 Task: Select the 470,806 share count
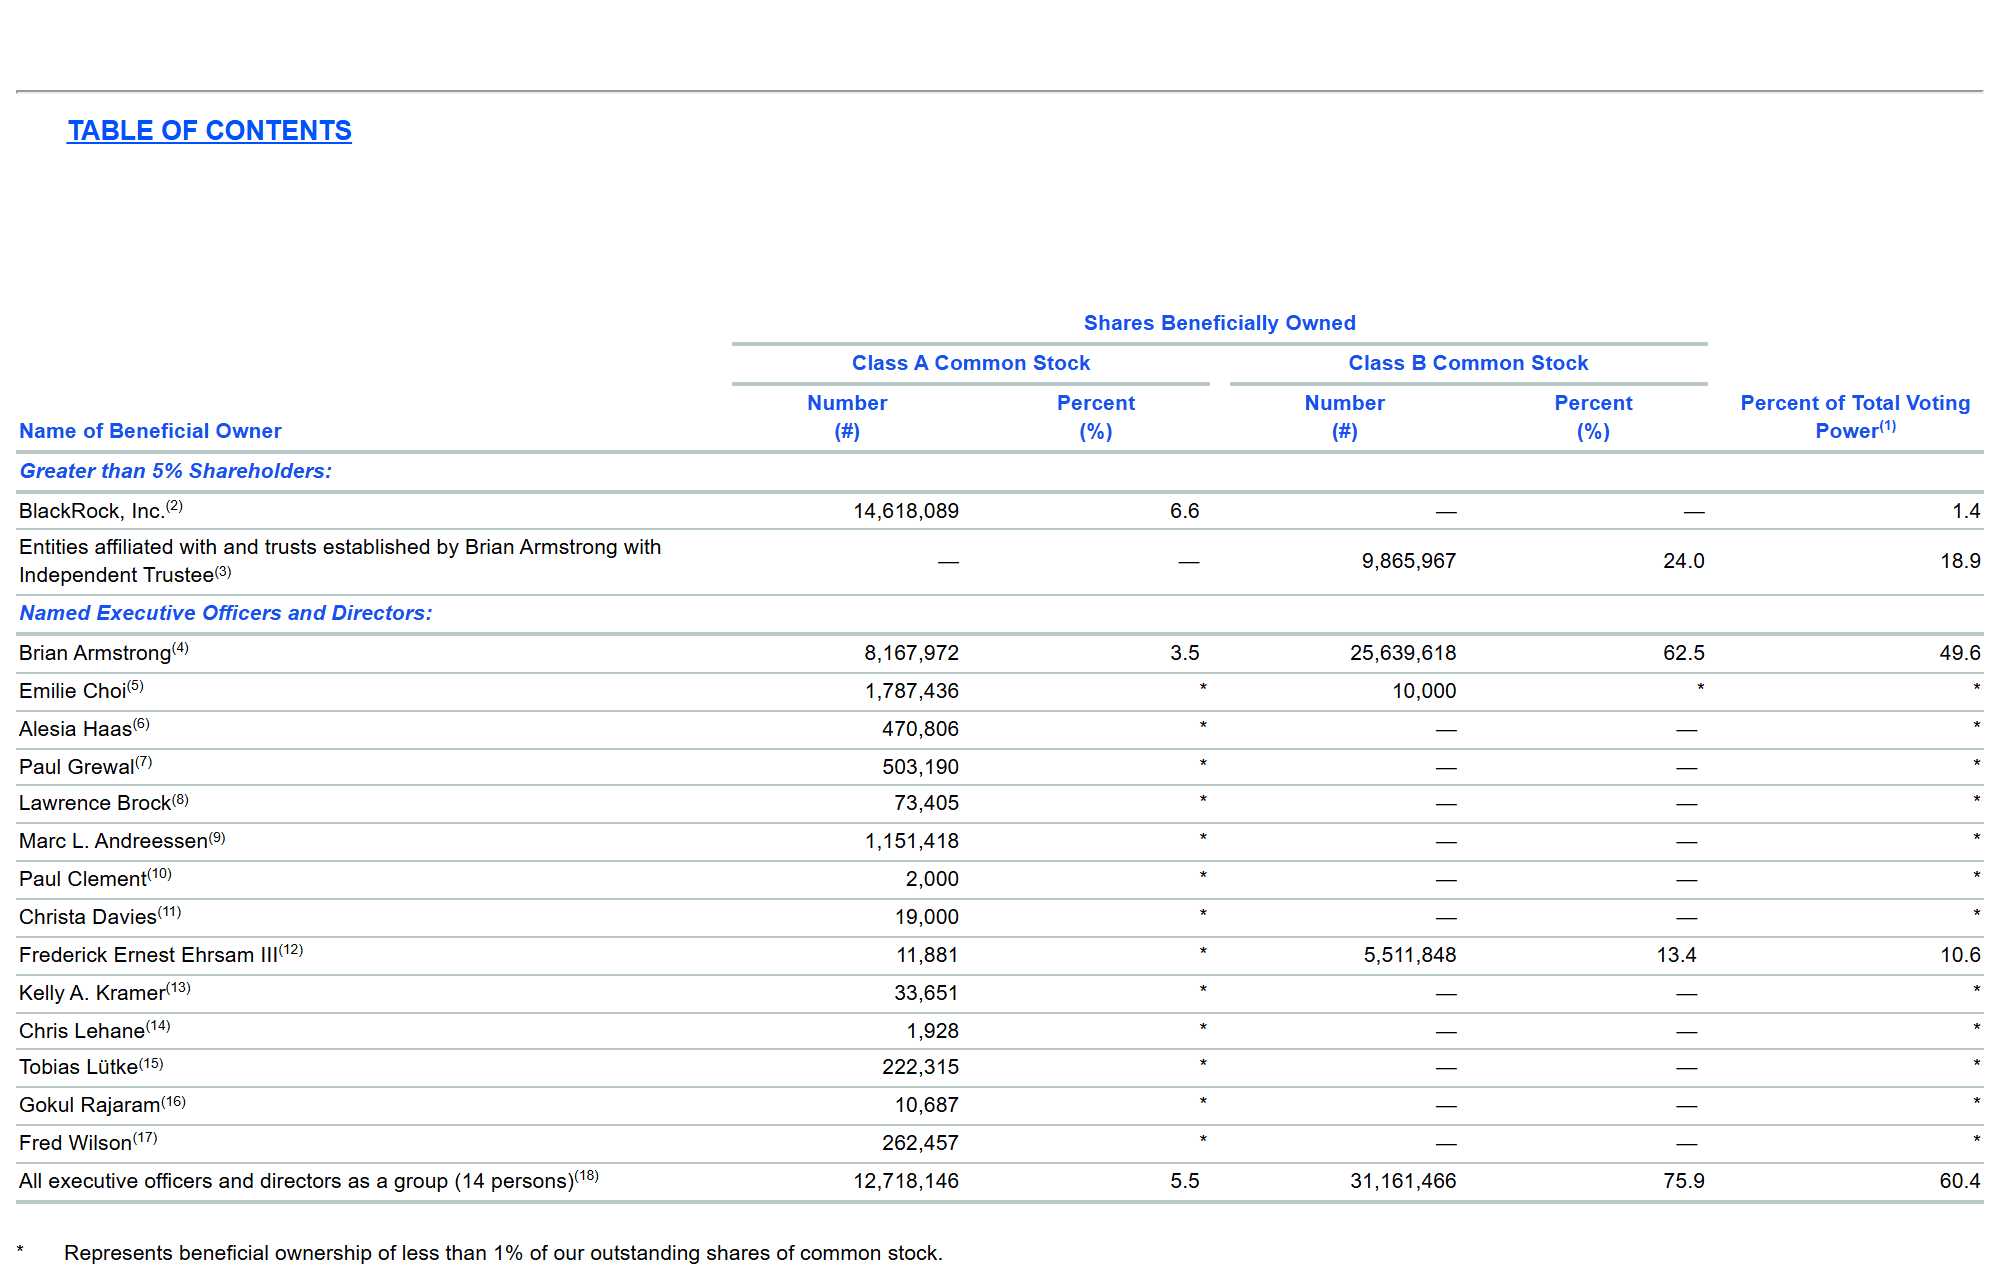920,729
